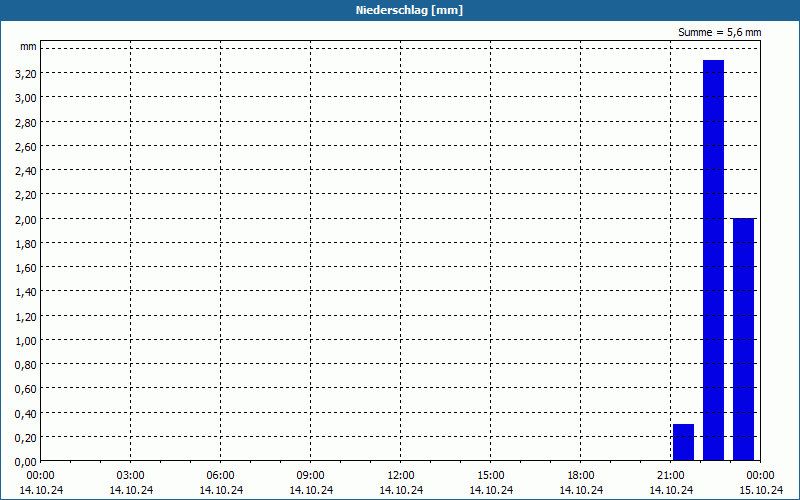
Task: Click the chart title "Niederschlag [mm]"
Action: (x=409, y=10)
